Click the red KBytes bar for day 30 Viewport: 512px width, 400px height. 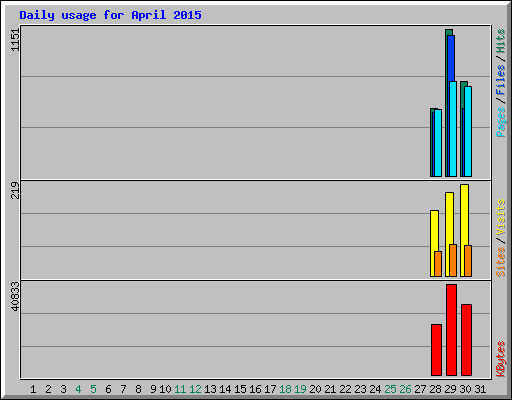click(x=466, y=340)
